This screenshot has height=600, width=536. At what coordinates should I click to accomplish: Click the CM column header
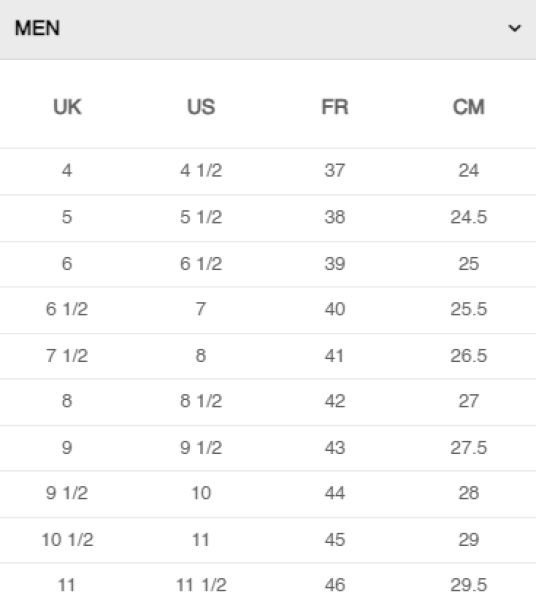click(x=469, y=107)
